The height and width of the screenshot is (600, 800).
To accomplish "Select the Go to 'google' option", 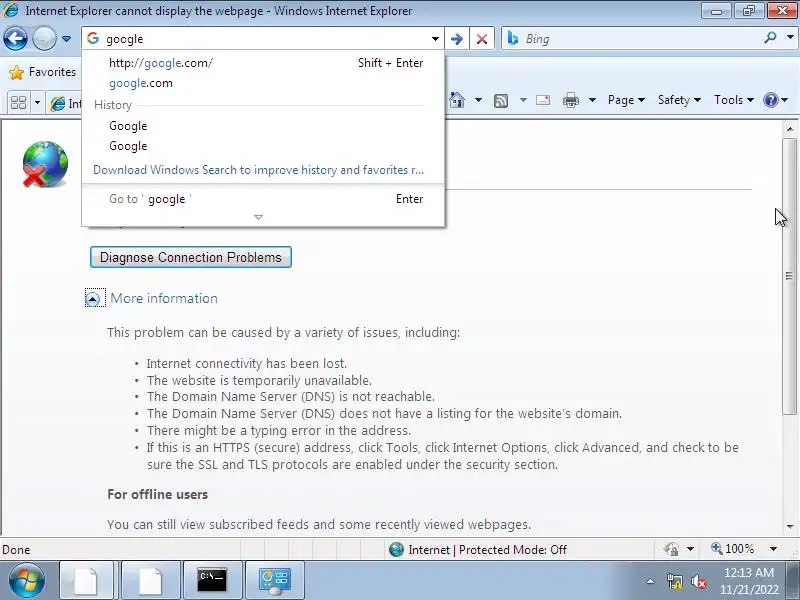I will (265, 199).
